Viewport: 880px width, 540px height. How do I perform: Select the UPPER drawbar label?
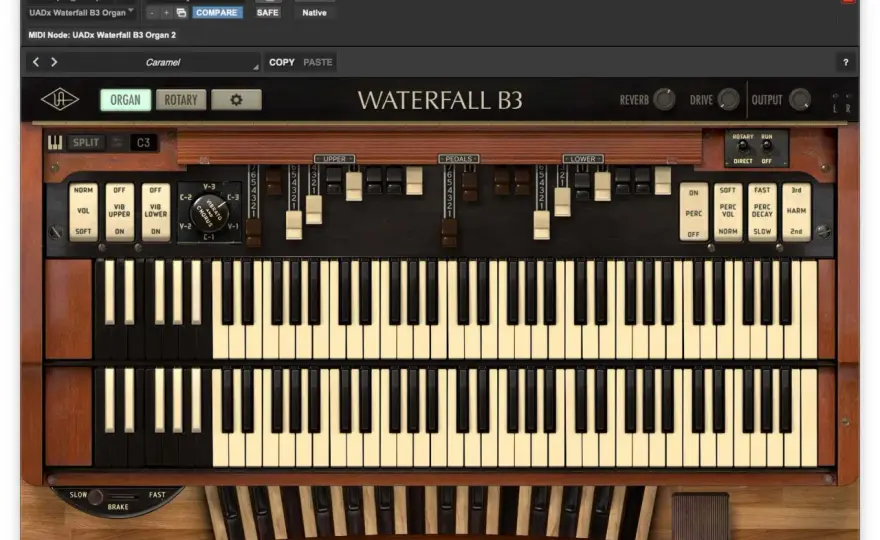pyautogui.click(x=334, y=159)
